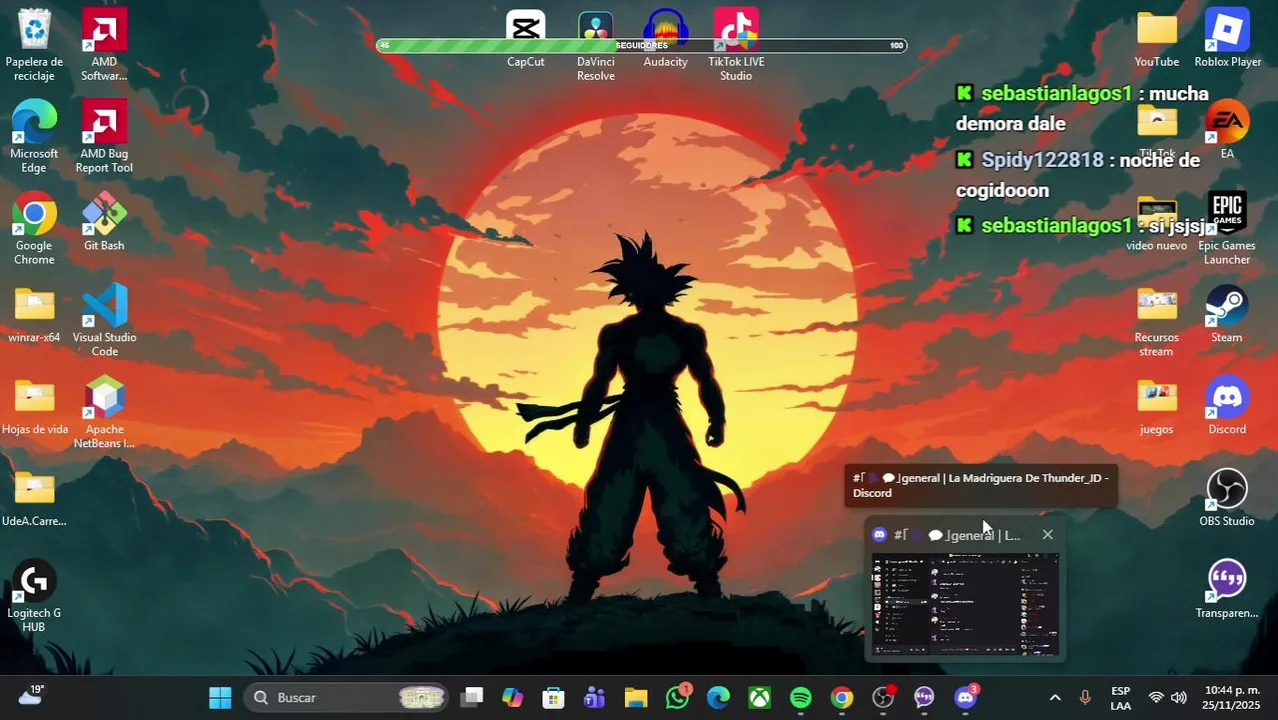Click the Buscar search box in taskbar
Screen dimensions: 1278x720
click(346, 698)
